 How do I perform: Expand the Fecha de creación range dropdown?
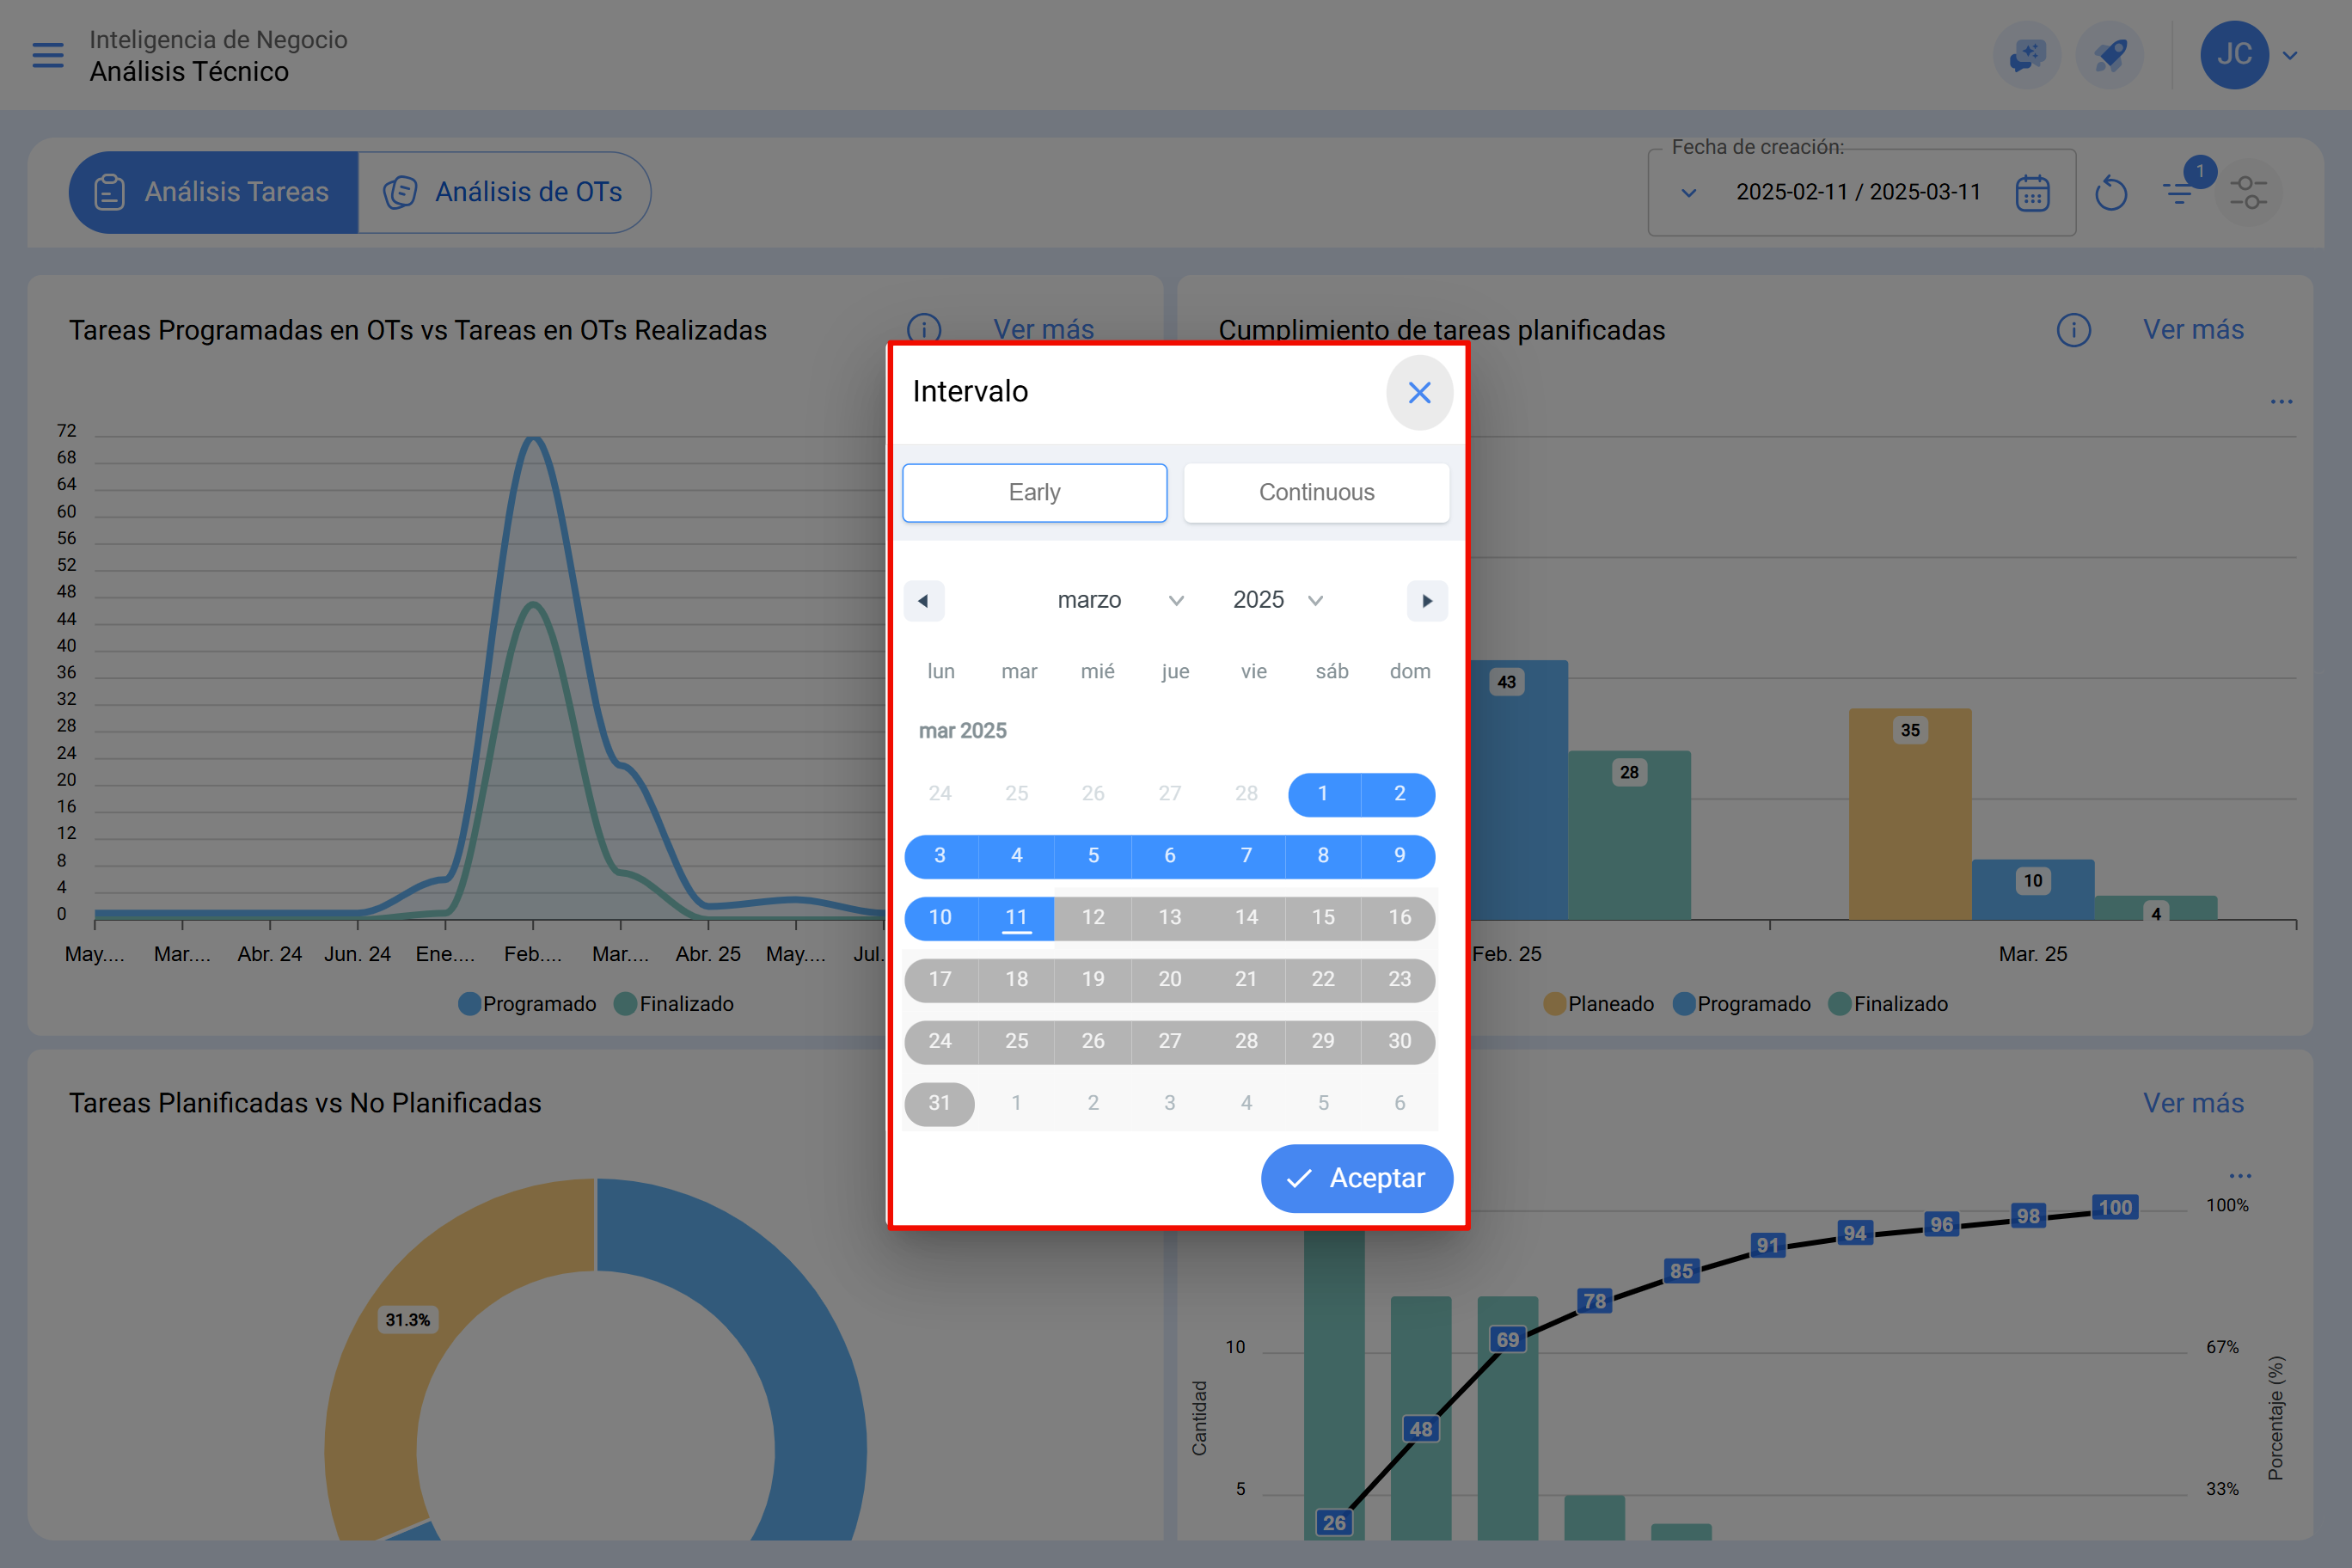click(1689, 193)
